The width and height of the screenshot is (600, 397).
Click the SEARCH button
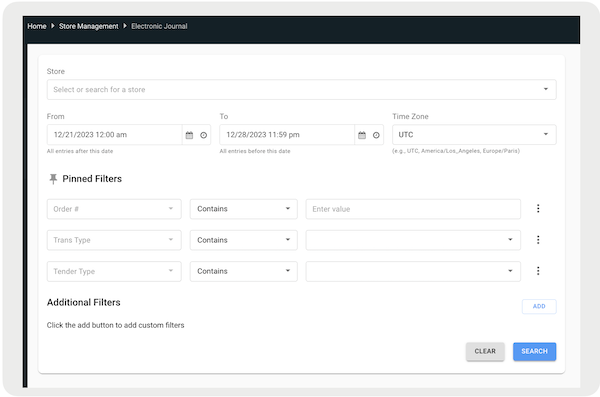pos(535,351)
